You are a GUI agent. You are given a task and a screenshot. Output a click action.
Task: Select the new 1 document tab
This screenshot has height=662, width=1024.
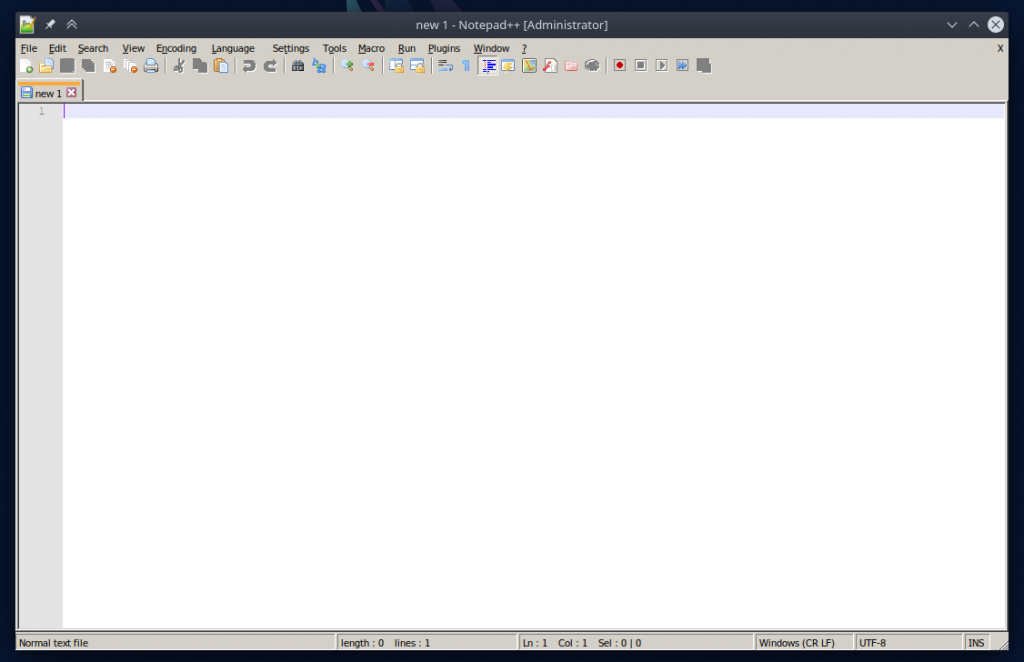point(48,93)
